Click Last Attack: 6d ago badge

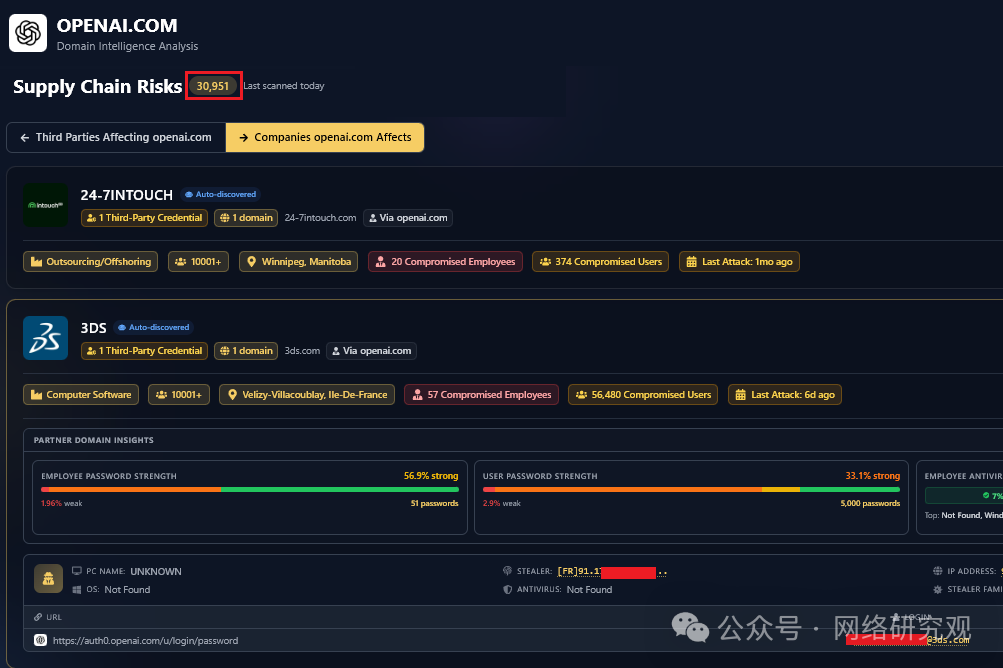(x=786, y=395)
